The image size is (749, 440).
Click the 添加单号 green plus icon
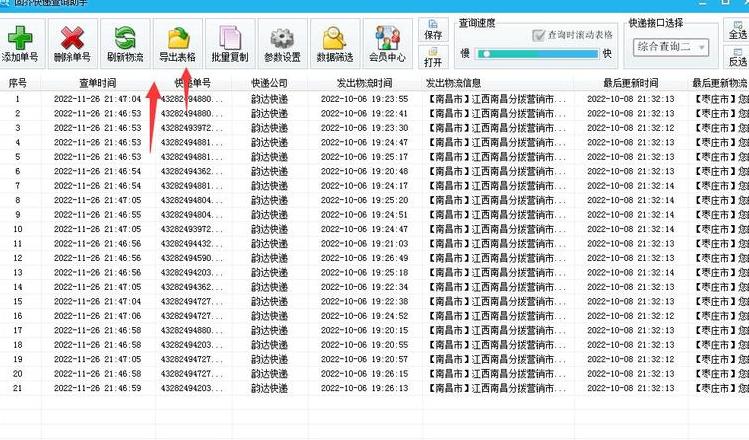coord(20,38)
